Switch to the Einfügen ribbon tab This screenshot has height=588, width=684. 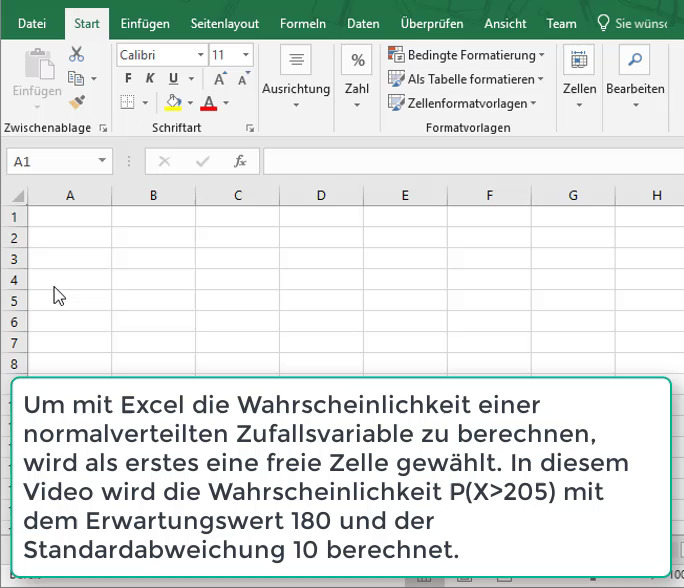[x=145, y=24]
